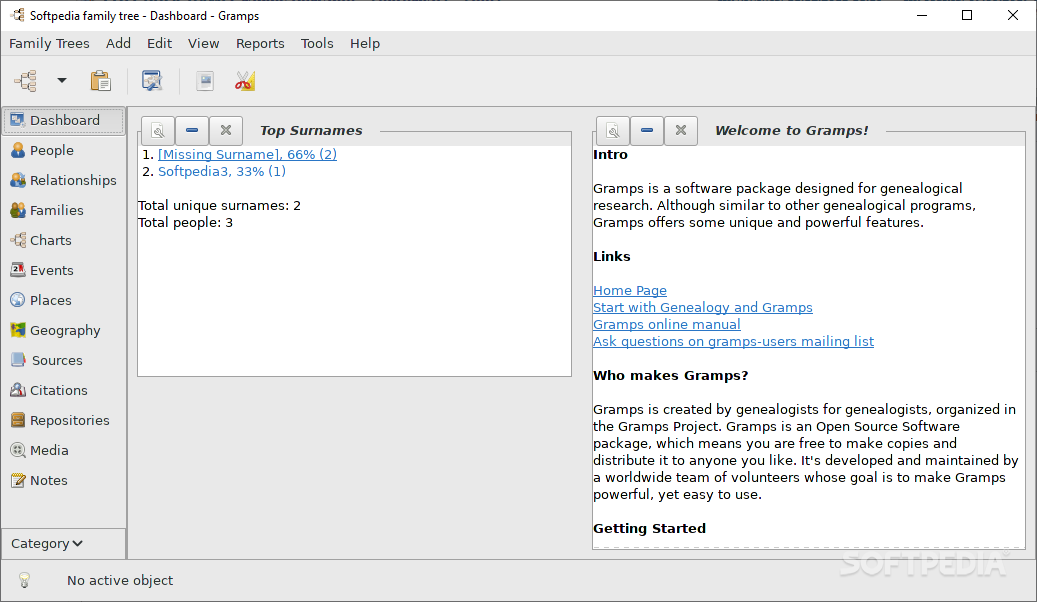Open the Places view icon
The image size is (1037, 602).
[18, 300]
